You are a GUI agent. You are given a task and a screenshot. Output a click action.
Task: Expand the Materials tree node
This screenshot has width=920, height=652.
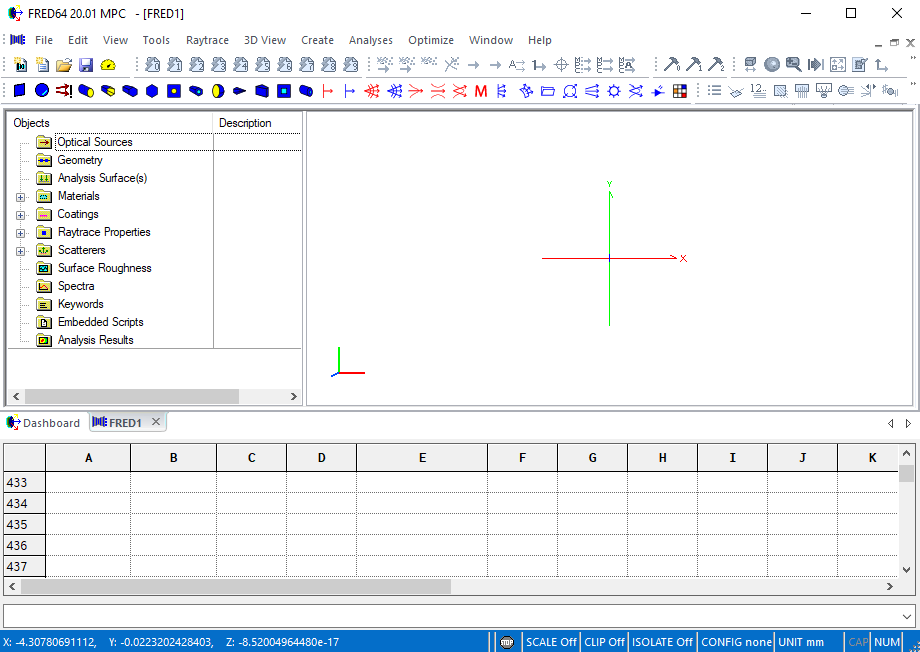[x=20, y=197]
